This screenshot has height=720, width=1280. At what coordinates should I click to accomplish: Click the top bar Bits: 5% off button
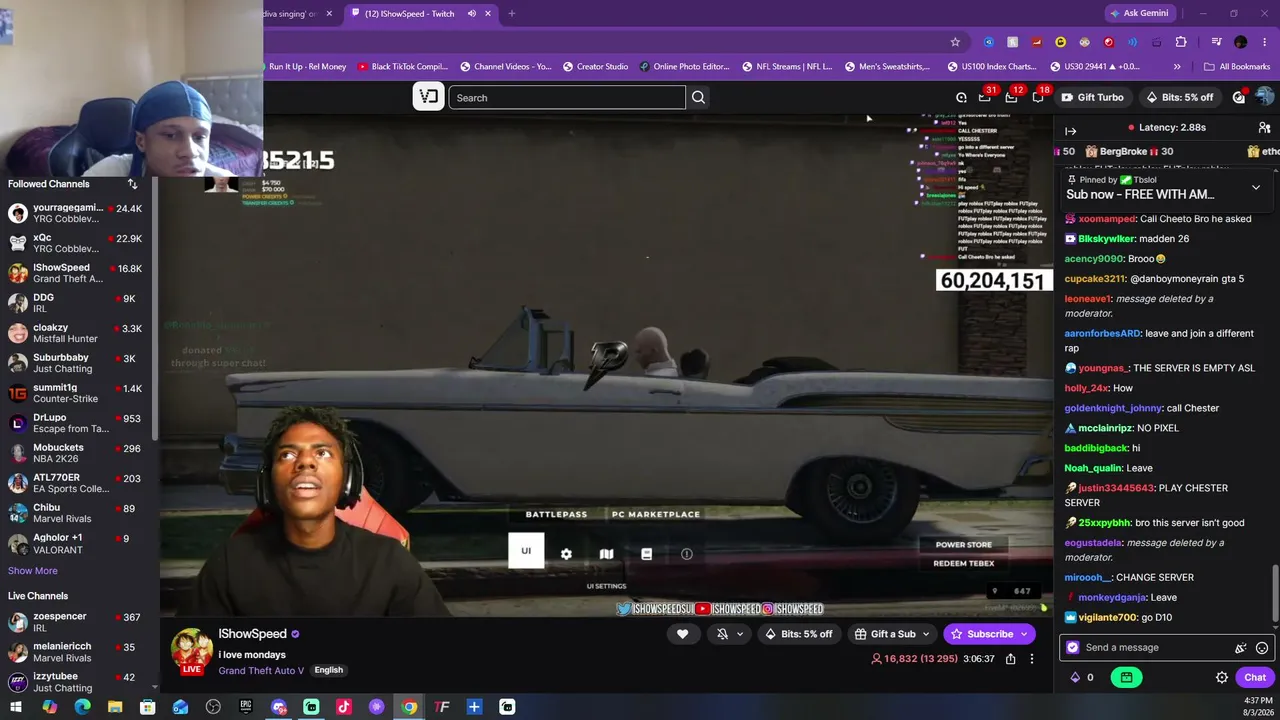click(1179, 97)
